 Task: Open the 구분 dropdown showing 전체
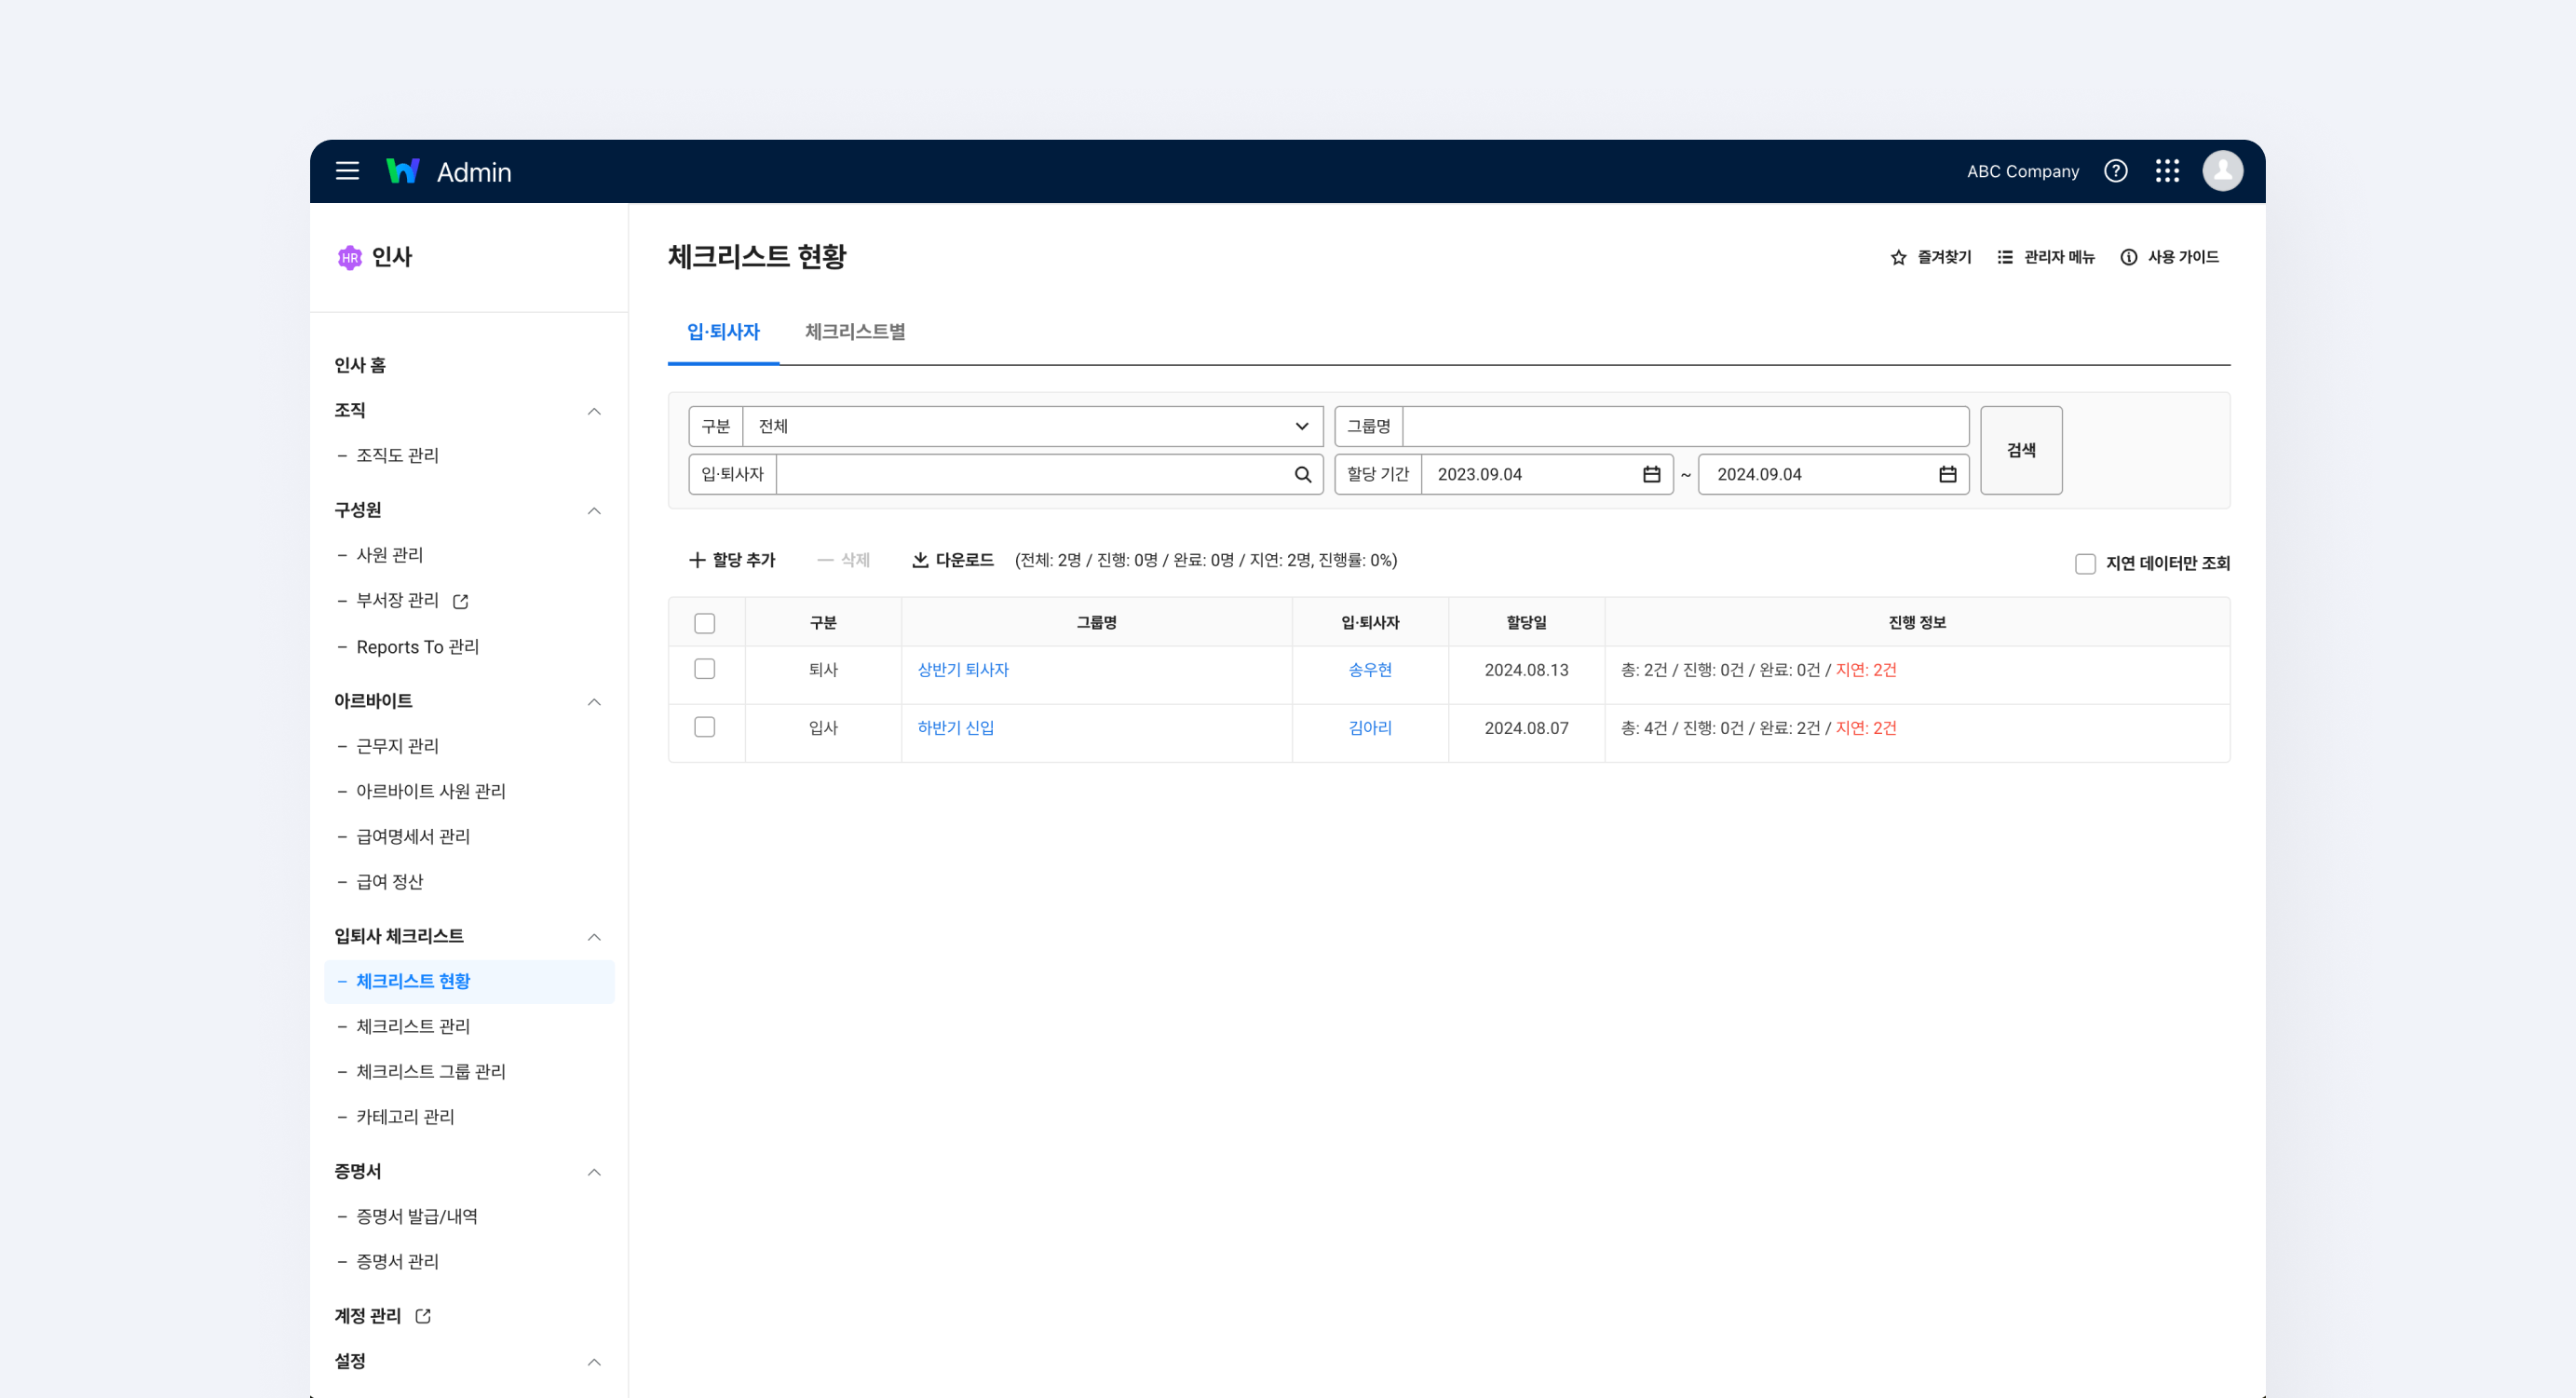[x=1030, y=426]
